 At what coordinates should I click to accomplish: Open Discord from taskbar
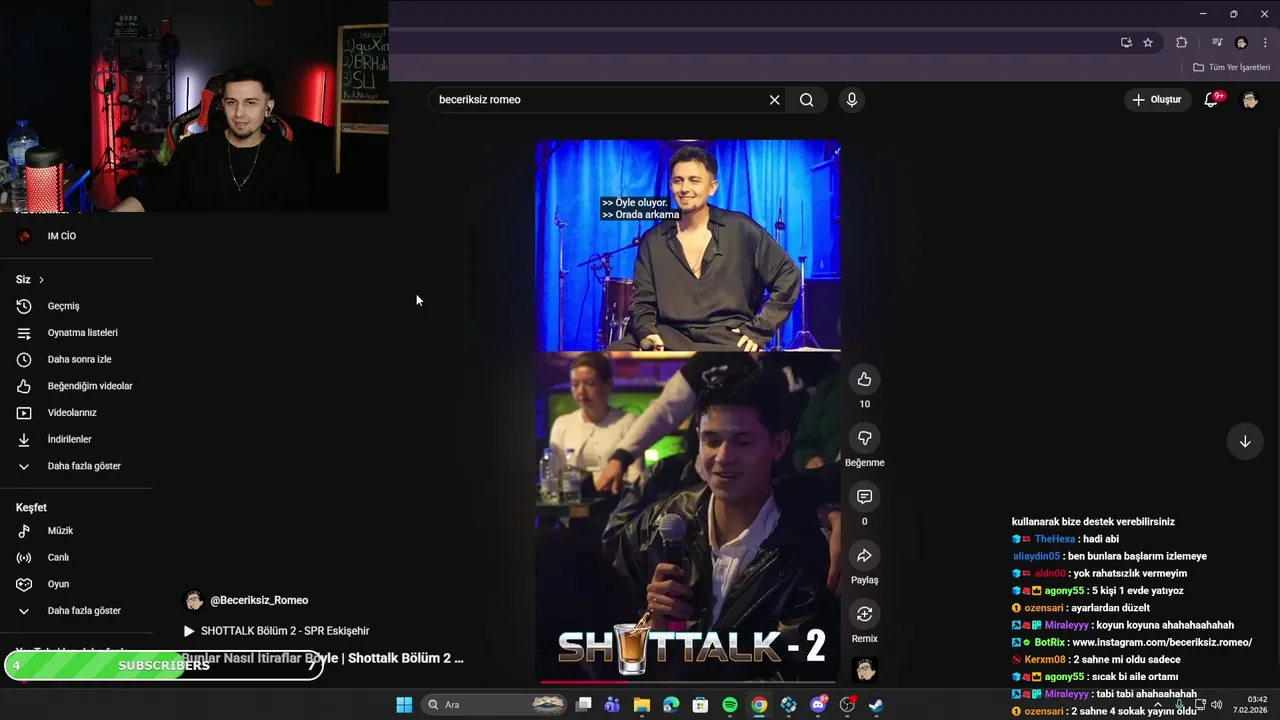coord(818,705)
